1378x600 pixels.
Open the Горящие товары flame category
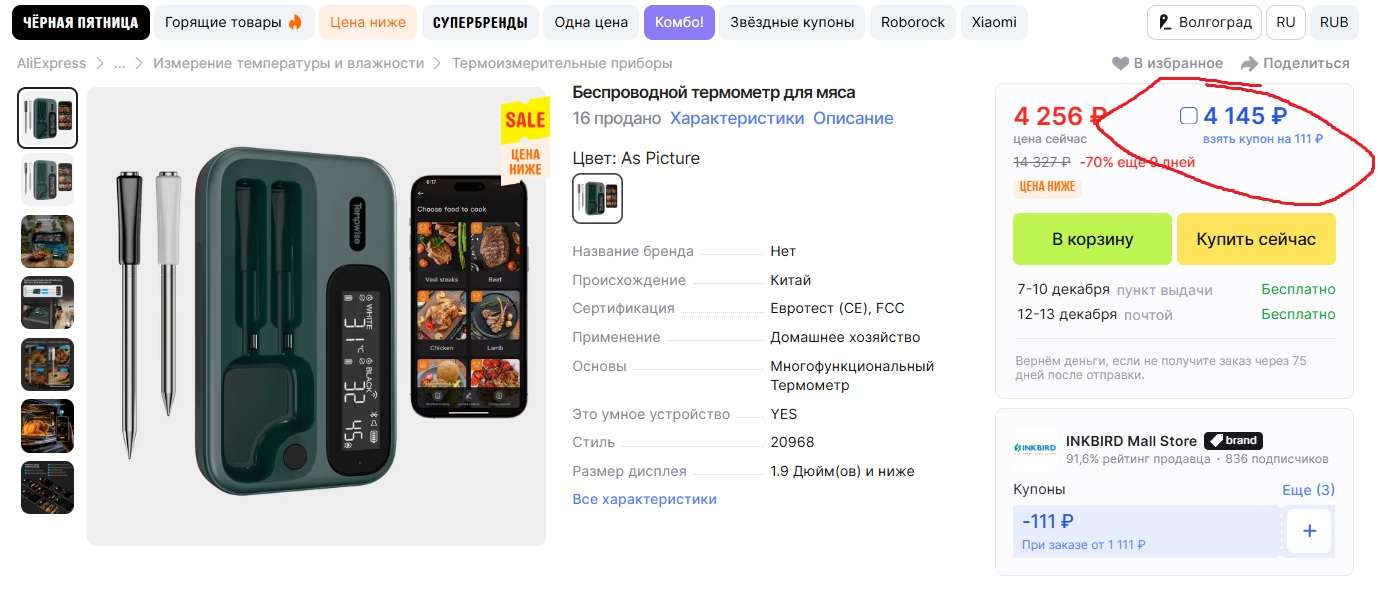(233, 22)
